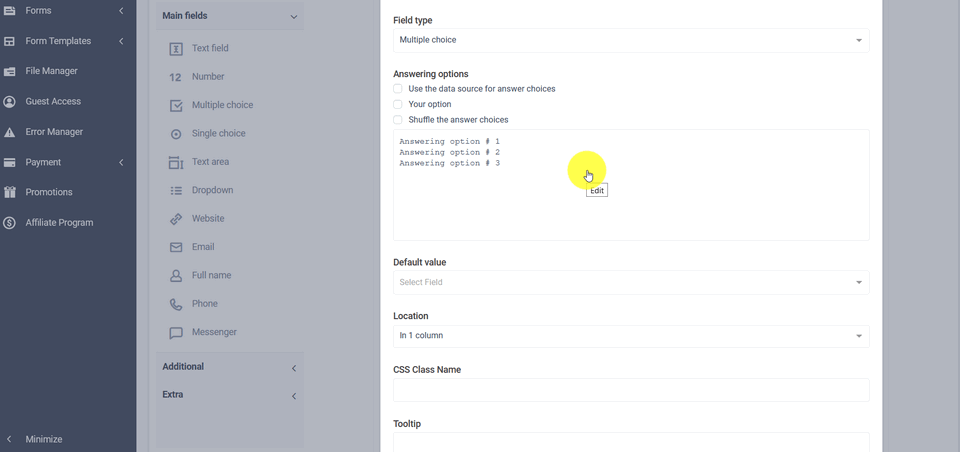
Task: Open the Default value Select Field dropdown
Action: tap(631, 282)
